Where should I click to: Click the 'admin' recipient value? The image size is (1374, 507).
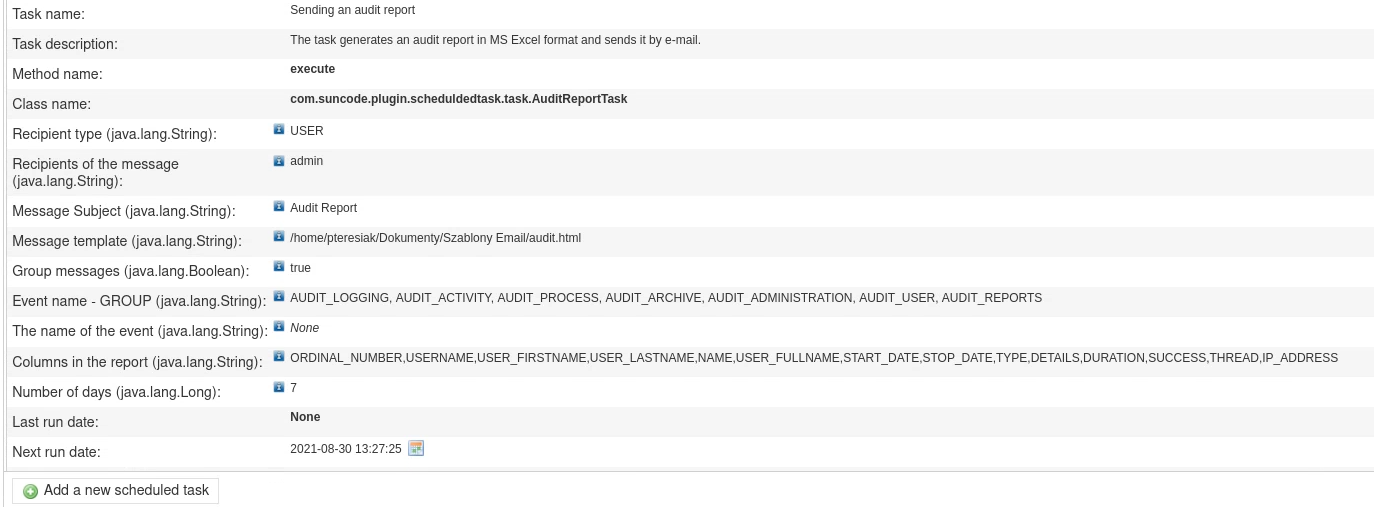306,161
